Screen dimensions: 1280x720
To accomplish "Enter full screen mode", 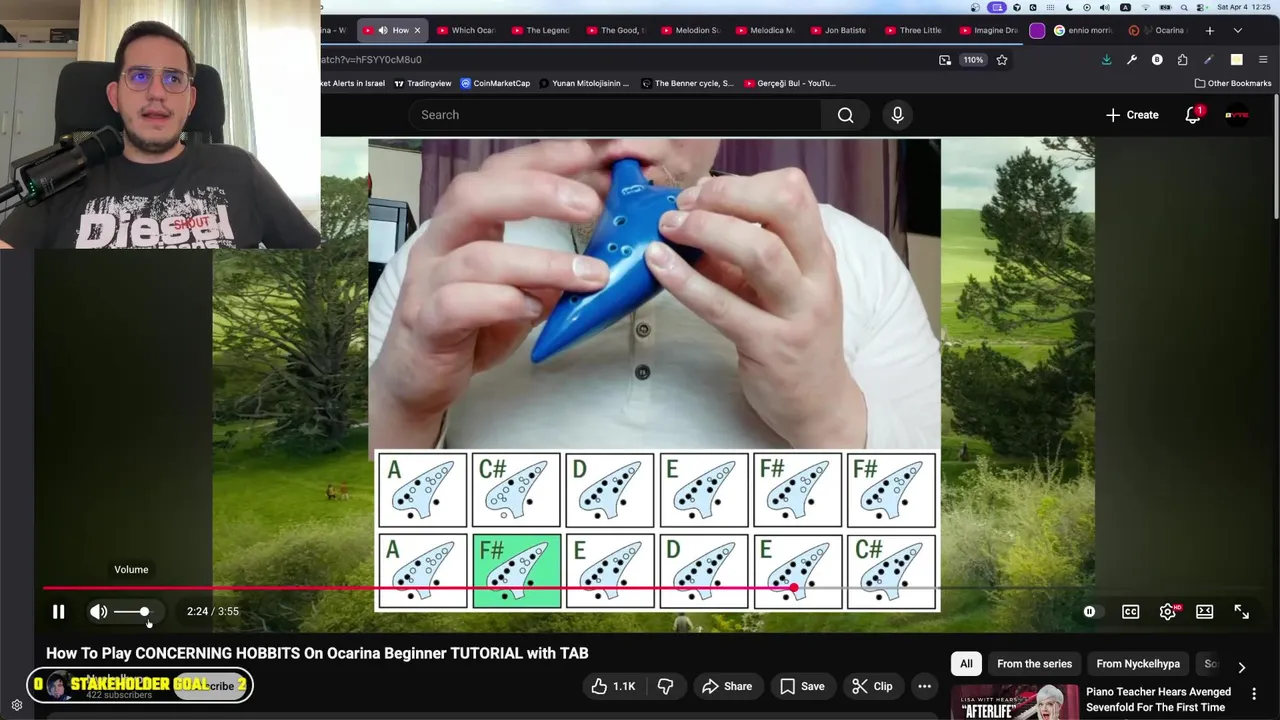I will 1241,611.
